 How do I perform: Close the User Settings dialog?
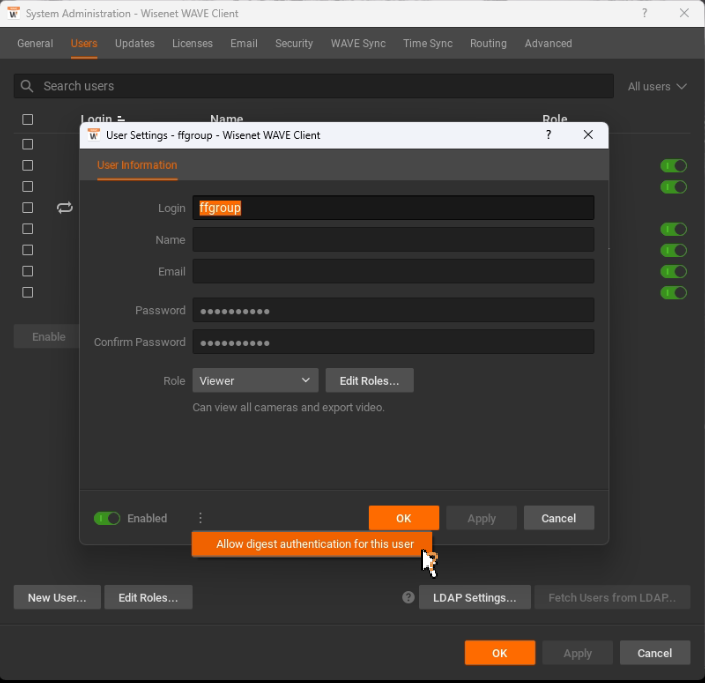coord(588,135)
